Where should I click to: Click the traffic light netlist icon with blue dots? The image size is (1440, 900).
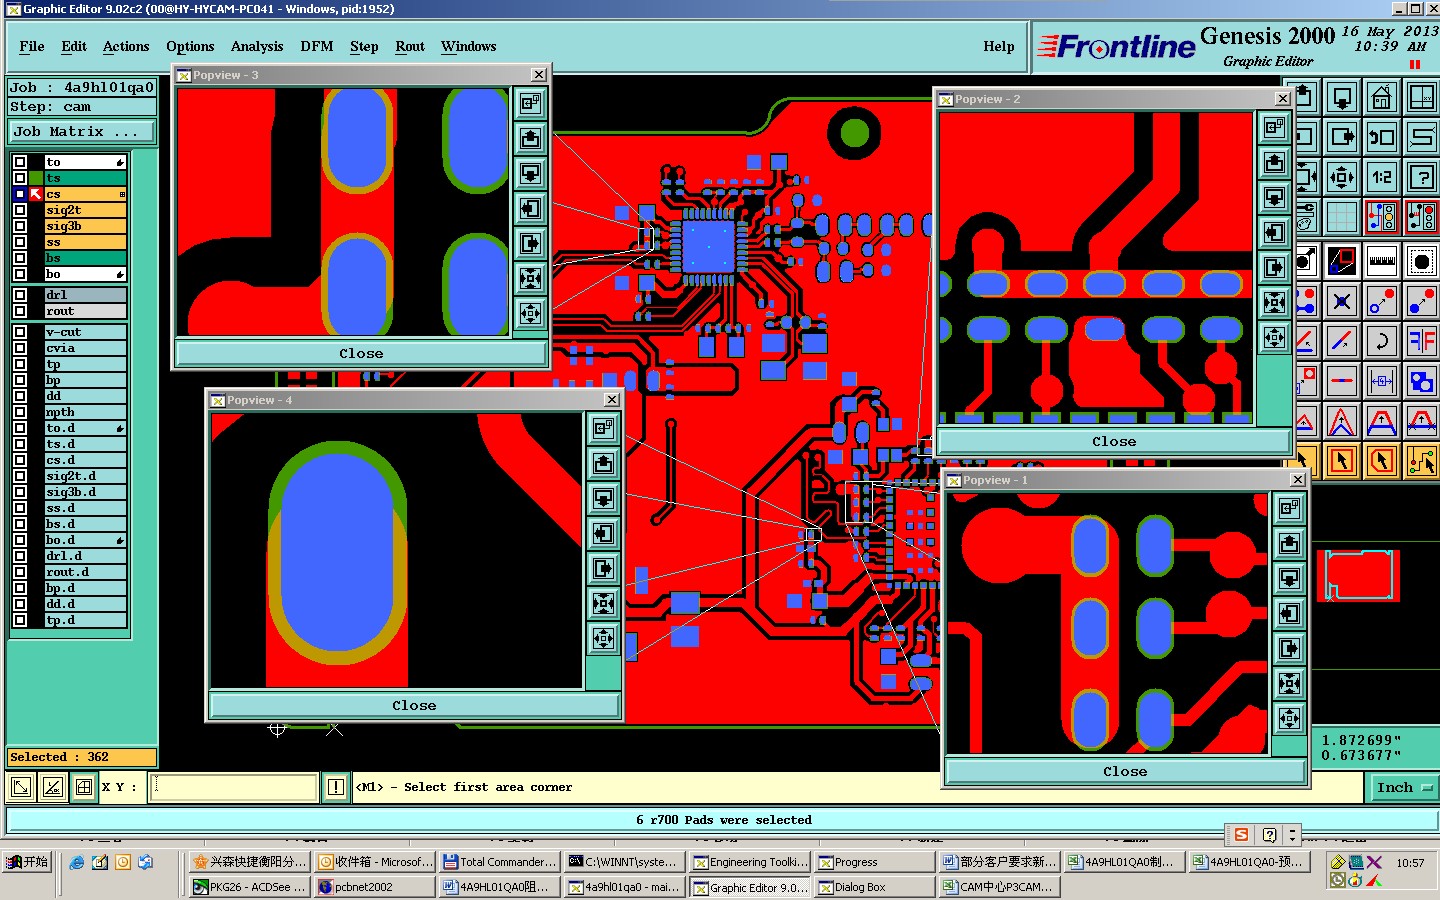click(1381, 216)
